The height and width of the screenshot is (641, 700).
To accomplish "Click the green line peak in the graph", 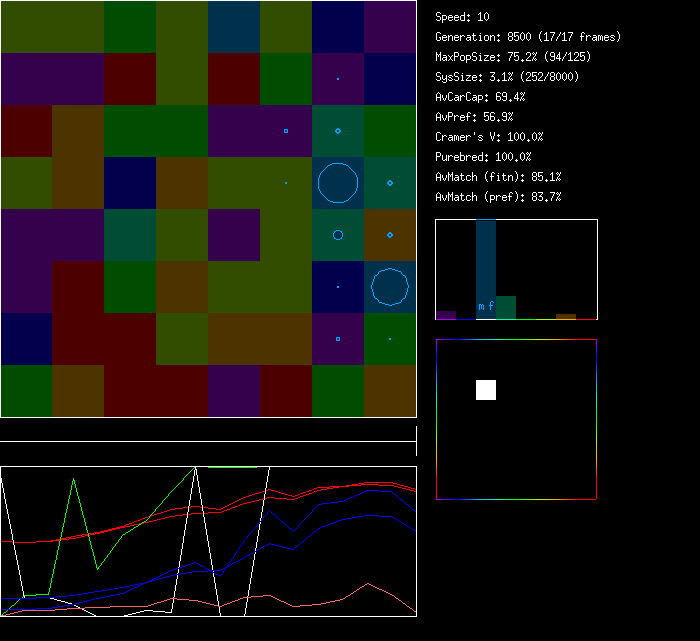I will click(x=74, y=479).
